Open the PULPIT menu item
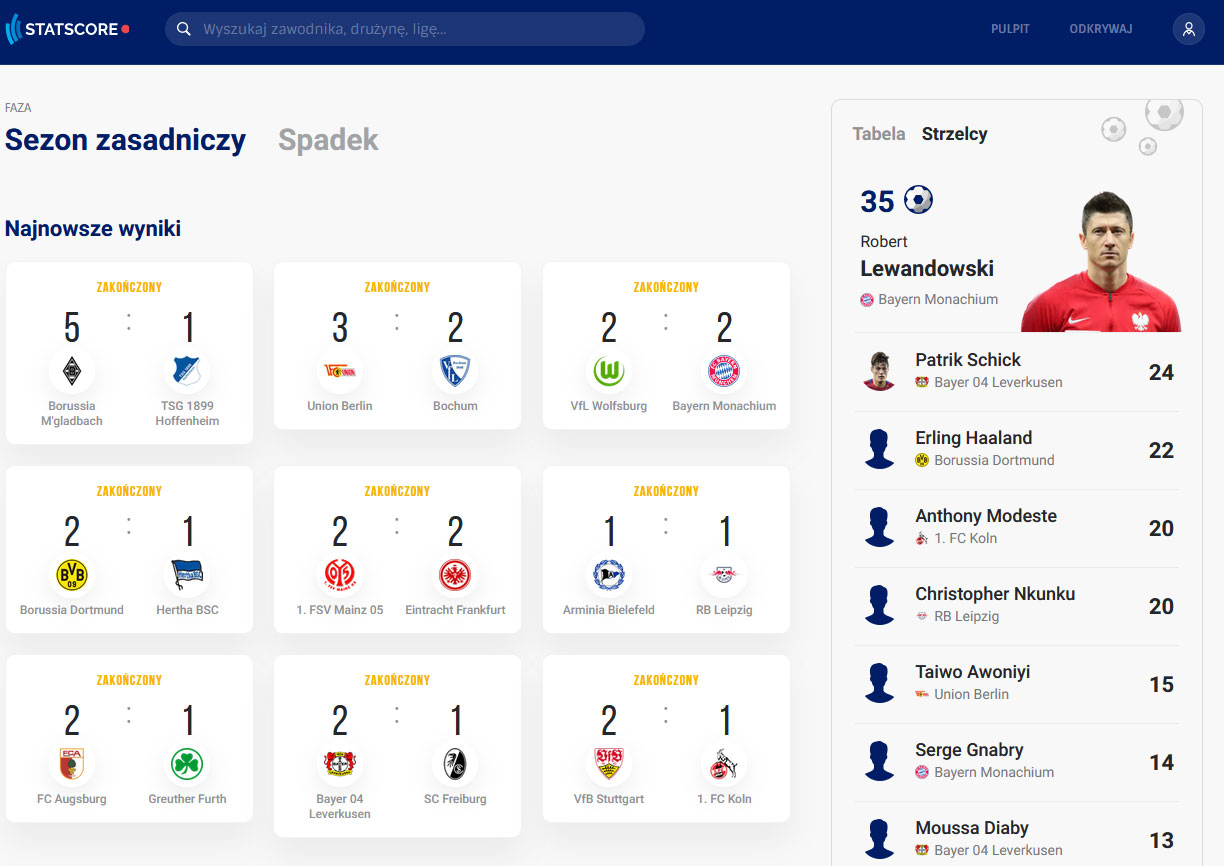 click(1010, 29)
